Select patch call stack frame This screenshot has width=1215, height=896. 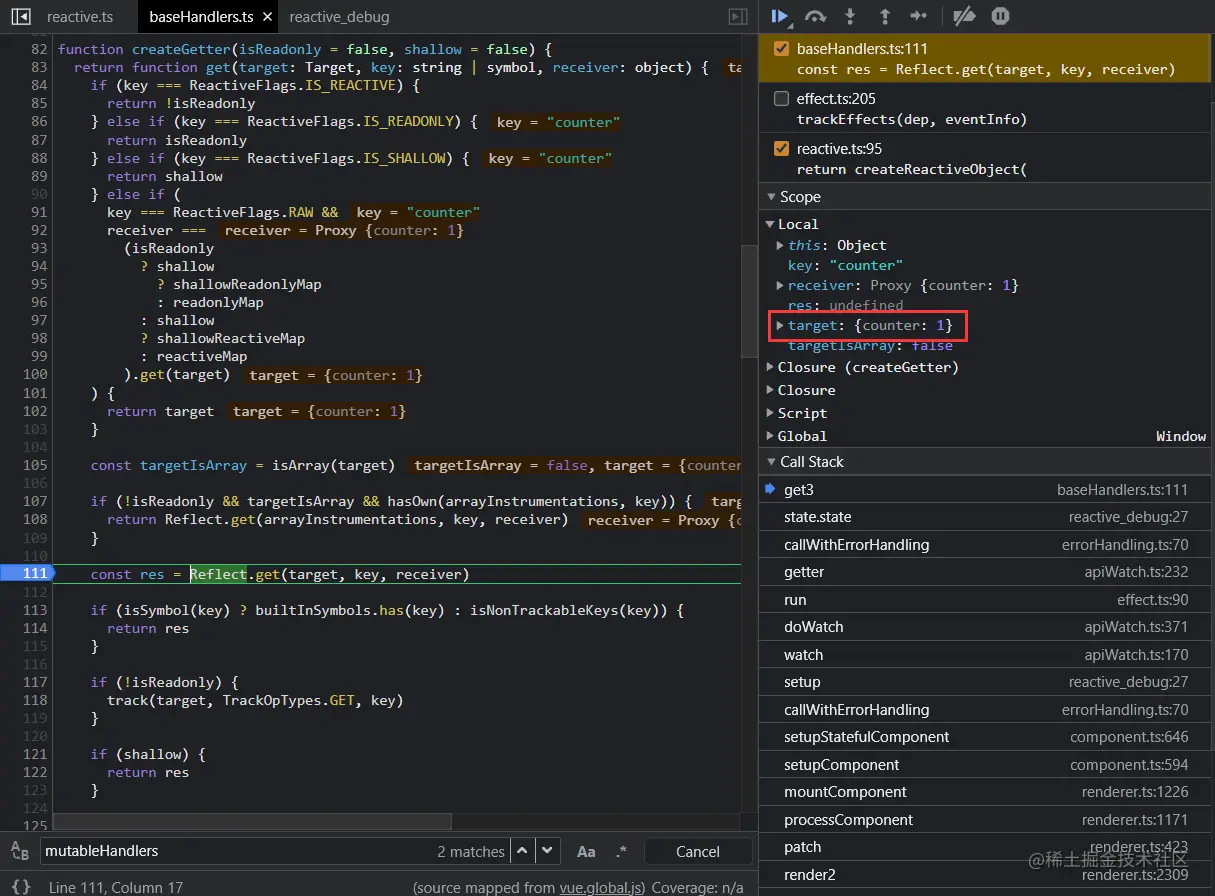986,847
